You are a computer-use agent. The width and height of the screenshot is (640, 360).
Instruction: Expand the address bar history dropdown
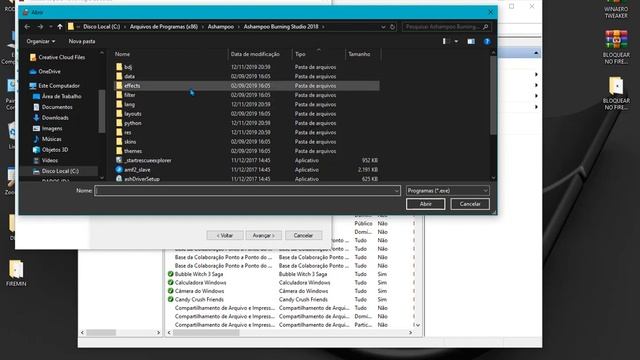point(383,27)
